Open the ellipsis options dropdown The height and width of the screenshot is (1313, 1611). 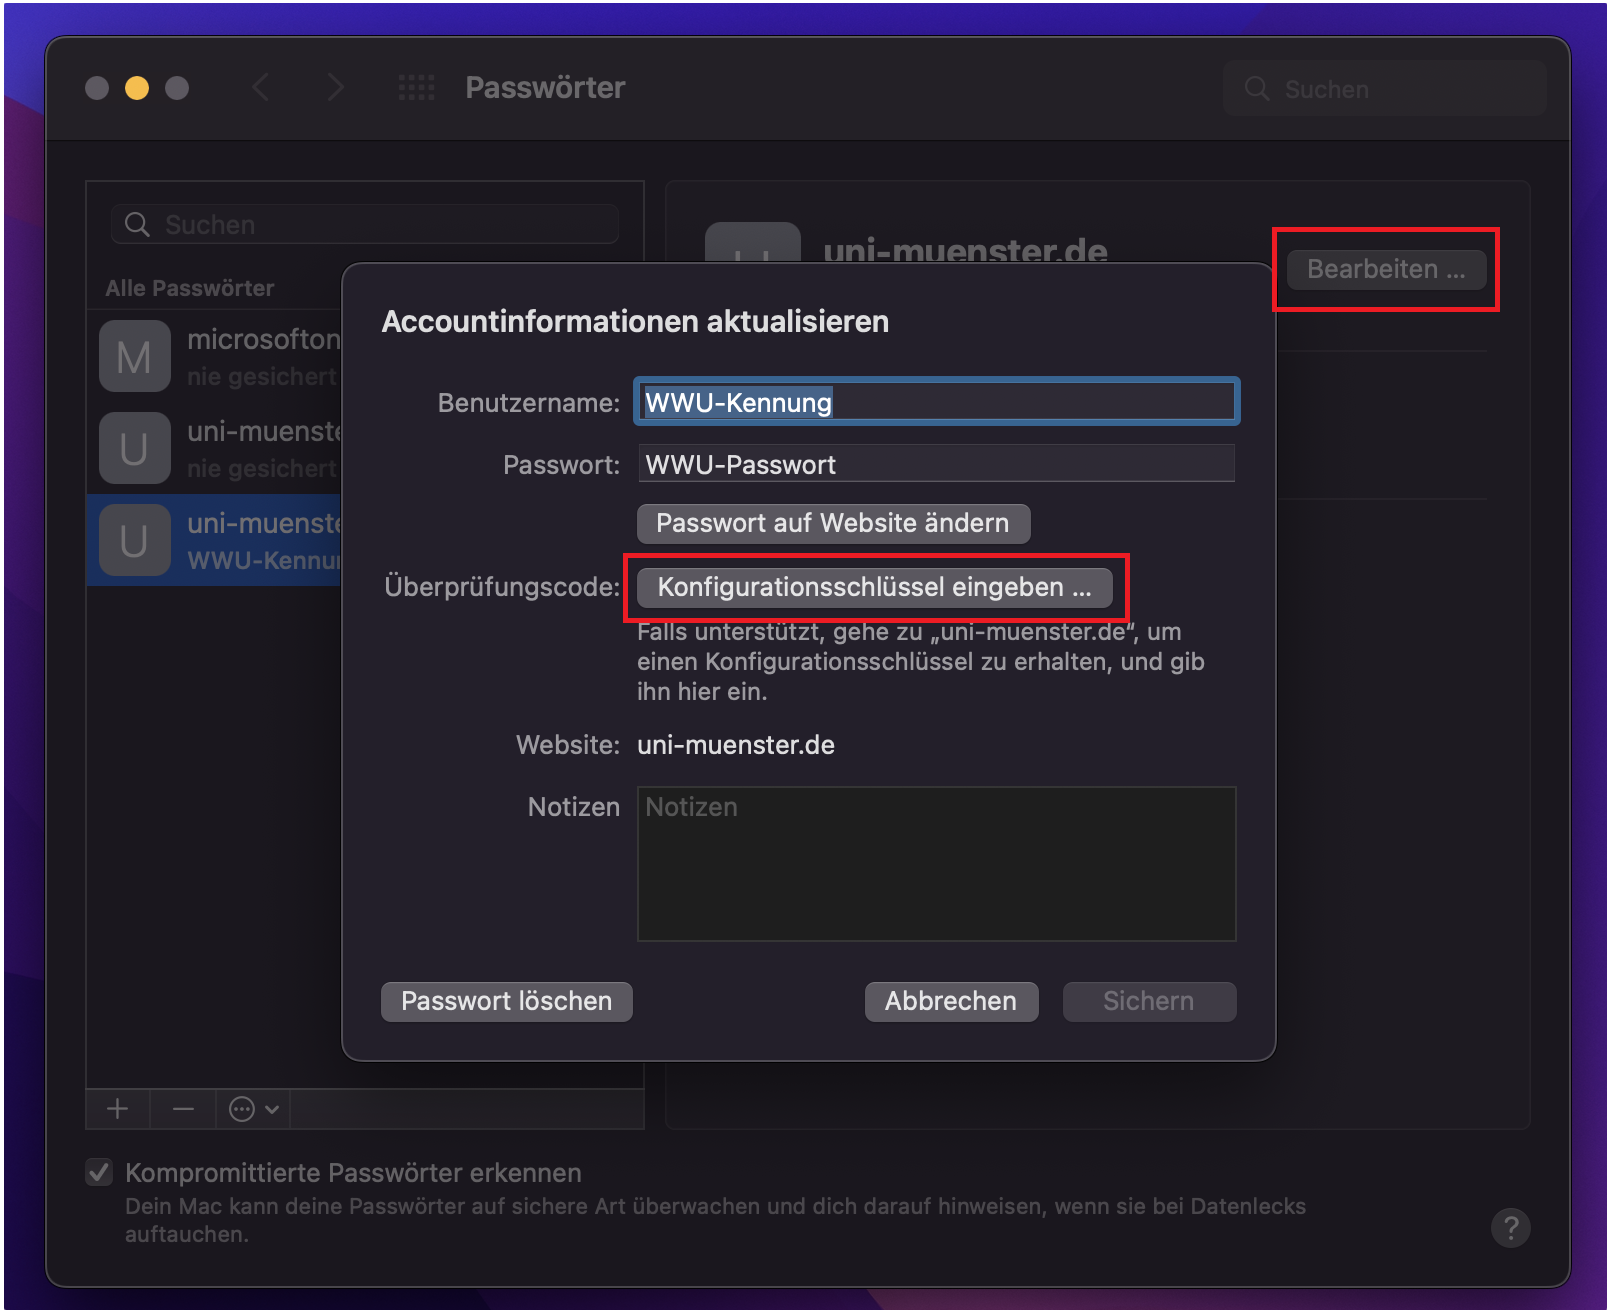coord(252,1108)
